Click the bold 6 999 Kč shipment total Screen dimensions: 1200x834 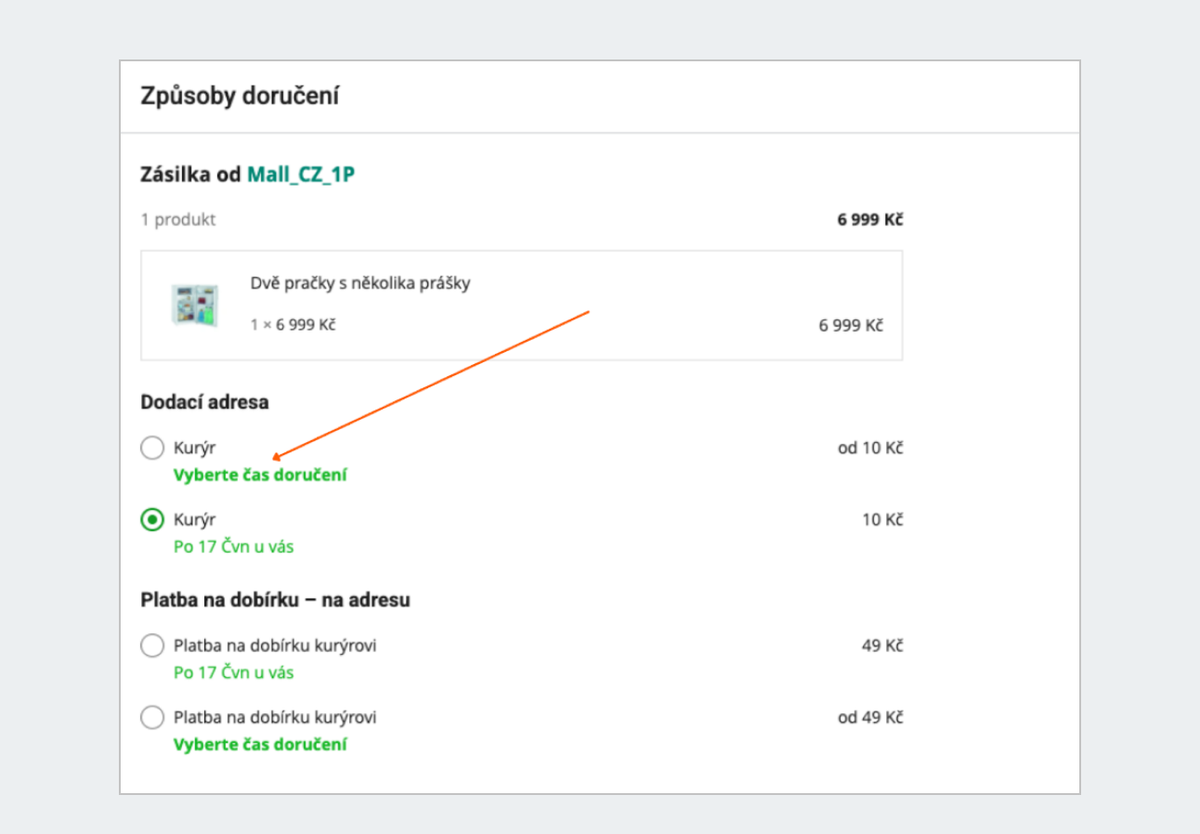(x=870, y=220)
